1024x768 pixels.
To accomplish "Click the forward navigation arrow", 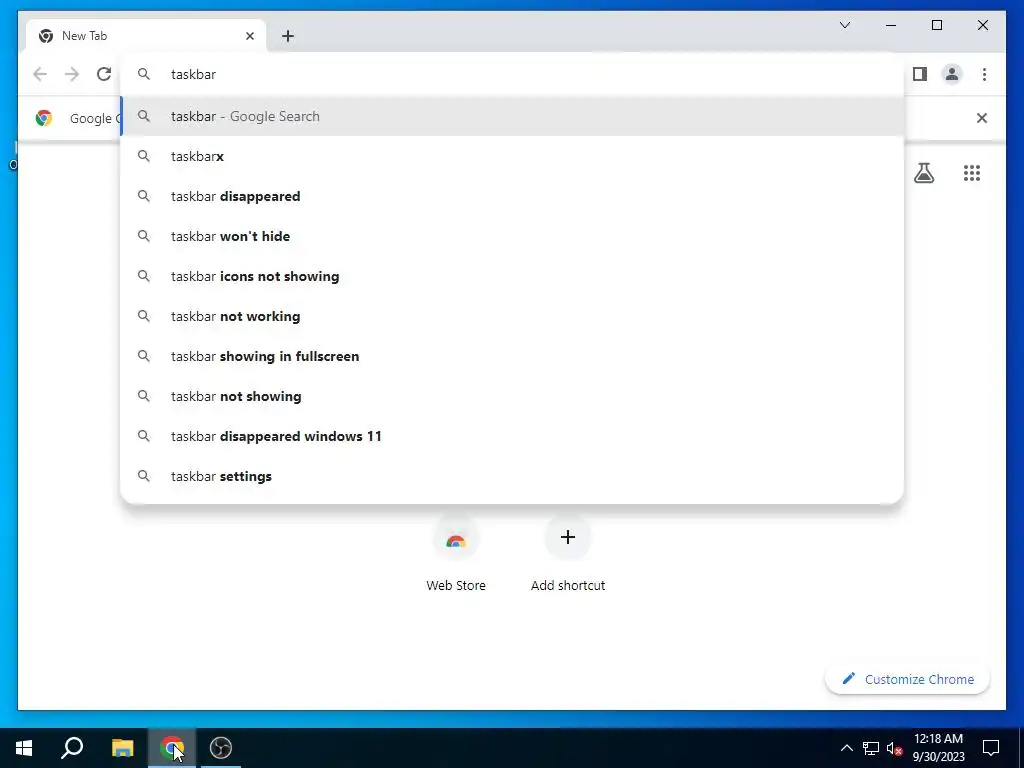I will (x=72, y=74).
